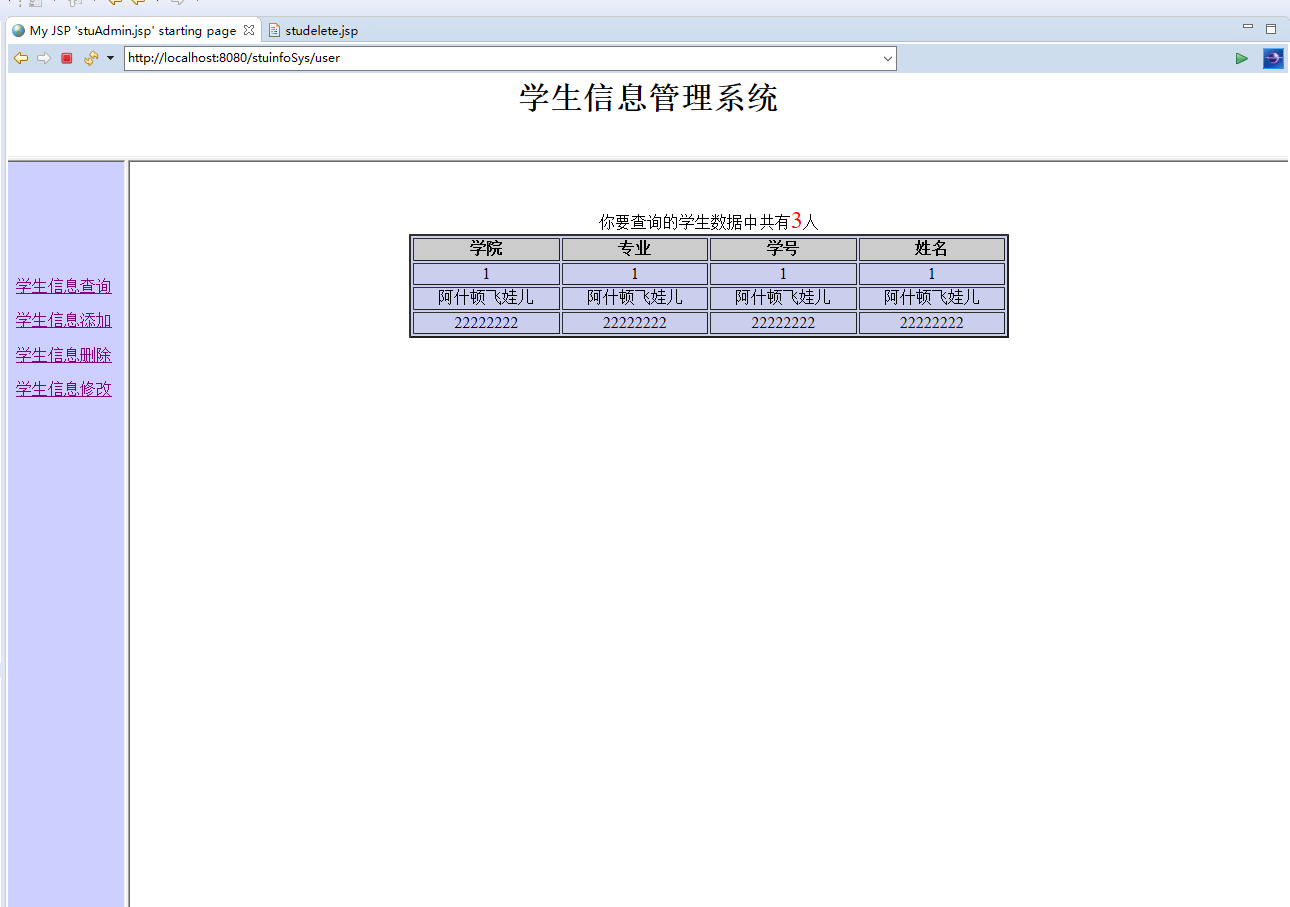Open the 学生信息删除 link

(x=62, y=355)
